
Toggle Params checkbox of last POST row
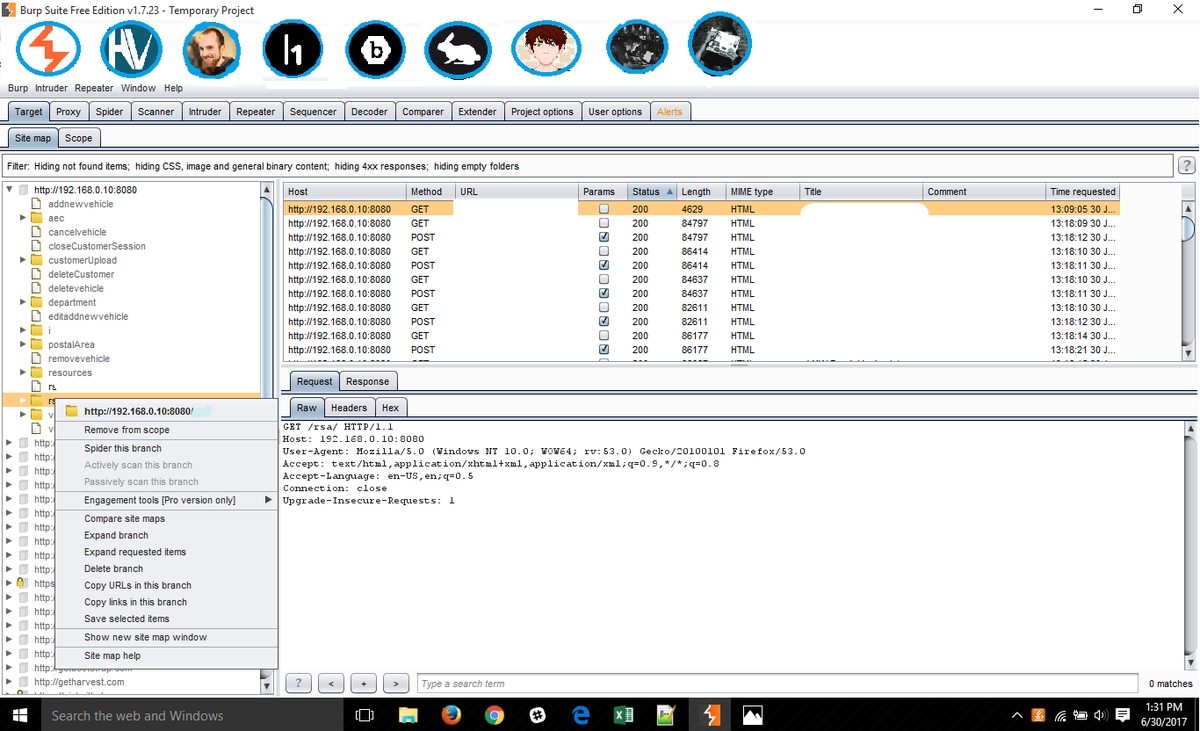[x=603, y=350]
